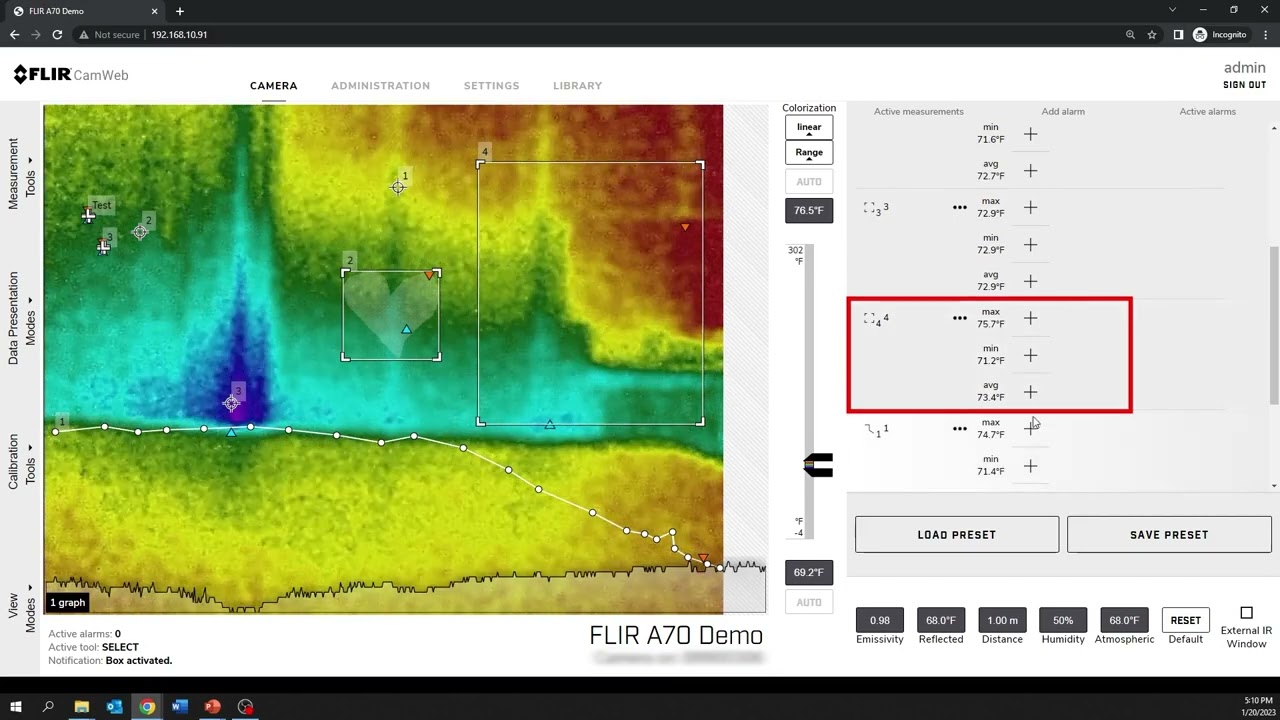Click the SIGN OUT link

[x=1244, y=85]
